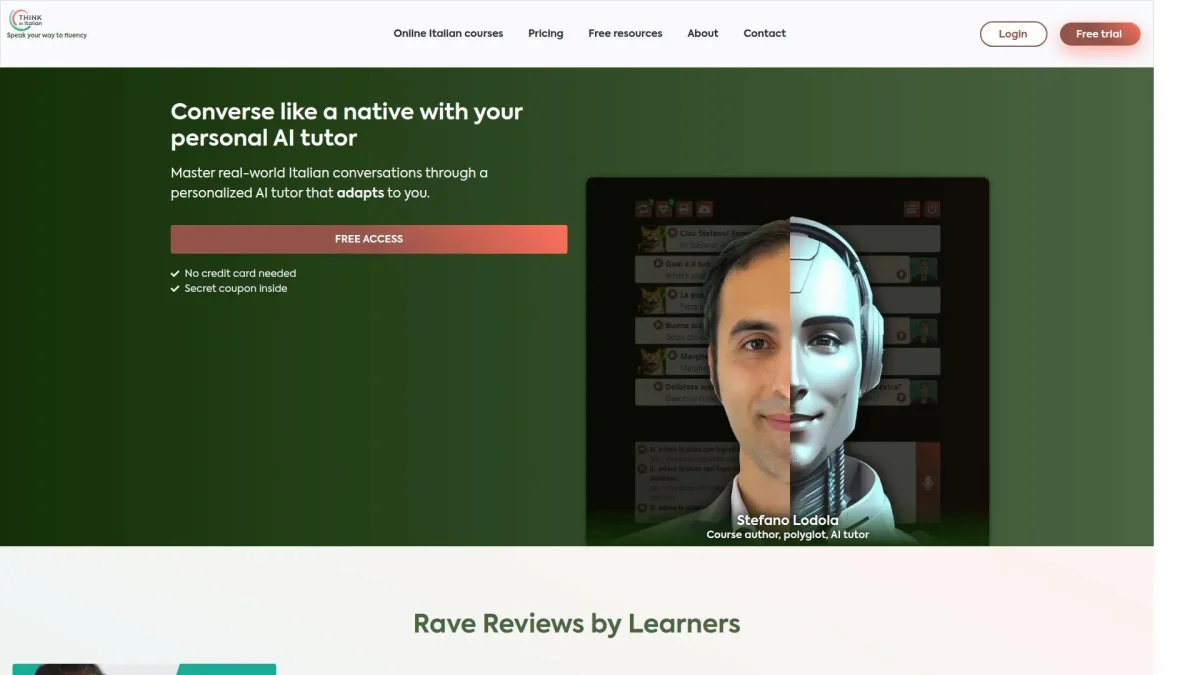Open the About menu item
This screenshot has height=675, width=1200.
click(702, 33)
